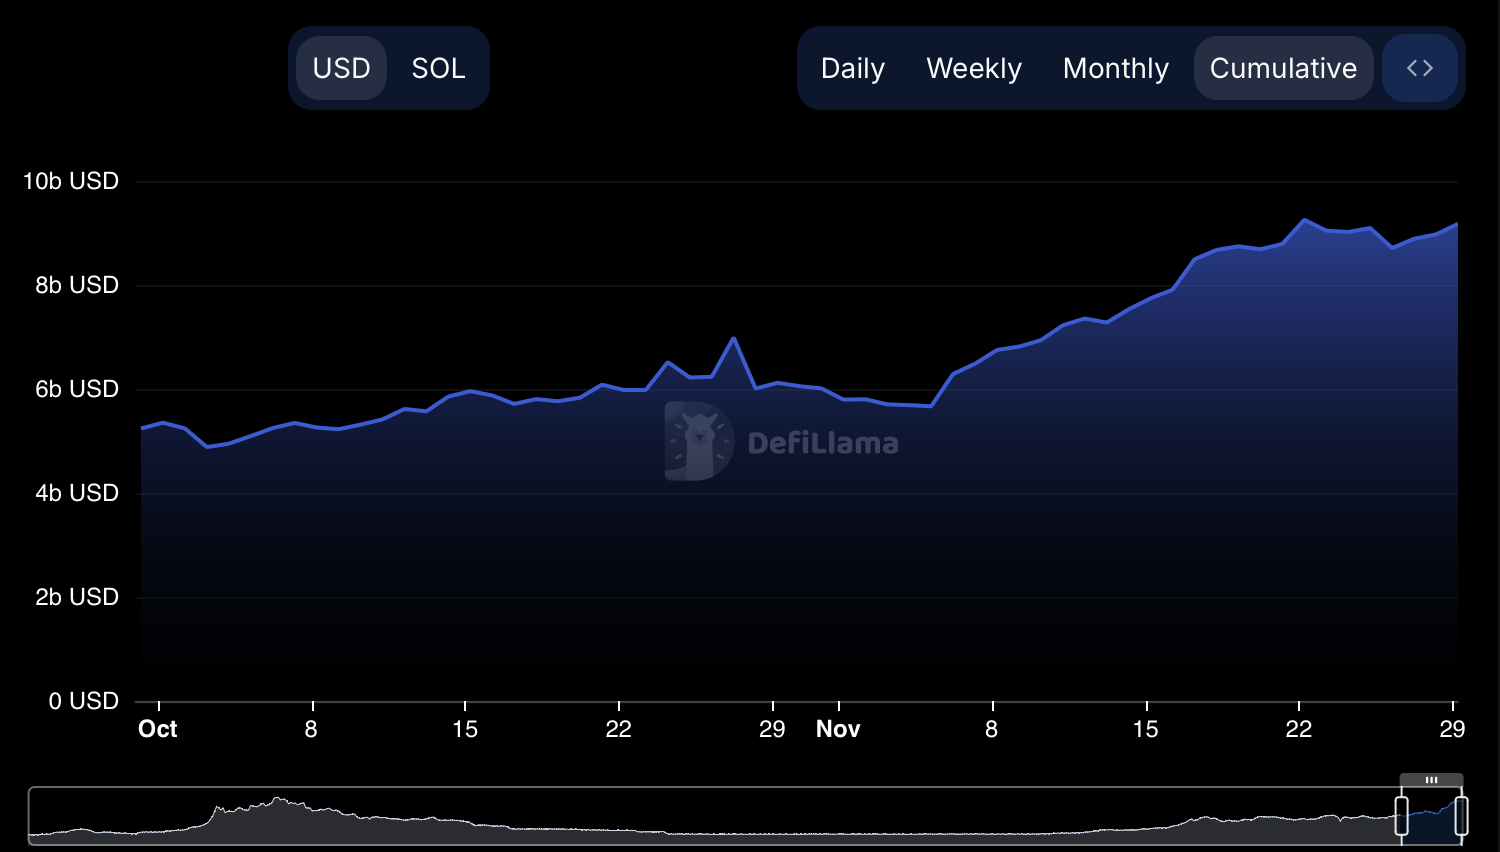Click the right handle of range slider

pyautogui.click(x=1461, y=816)
